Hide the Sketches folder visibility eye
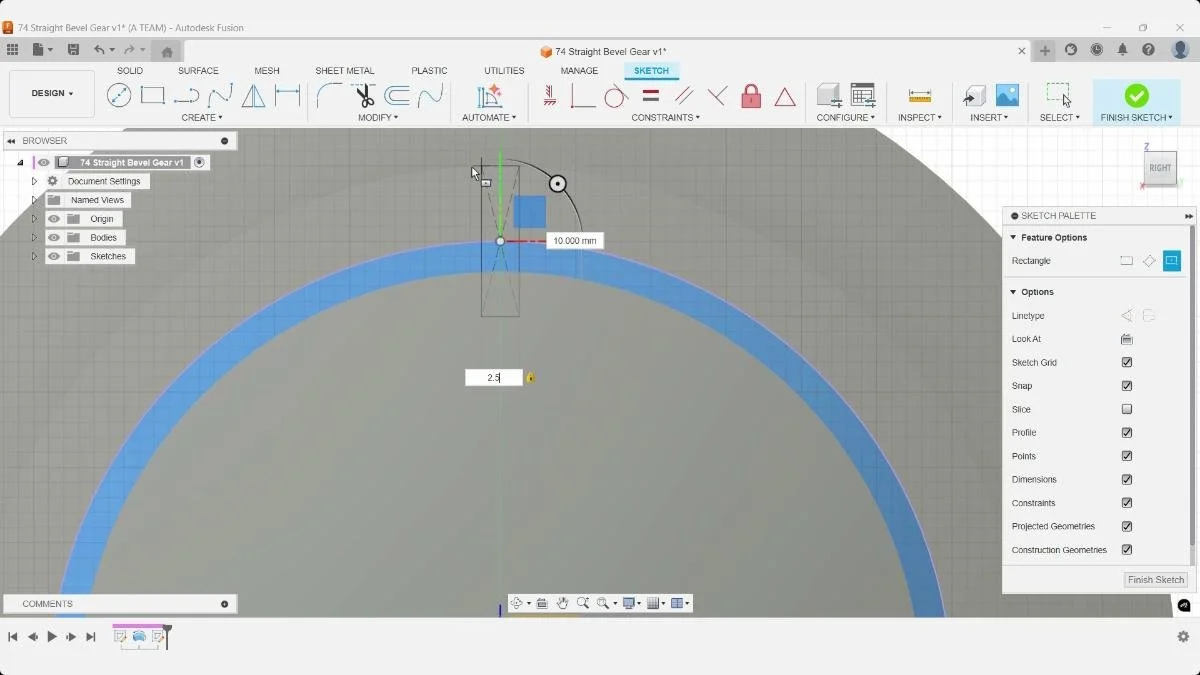Screen dimensions: 1200x675 (x=54, y=256)
